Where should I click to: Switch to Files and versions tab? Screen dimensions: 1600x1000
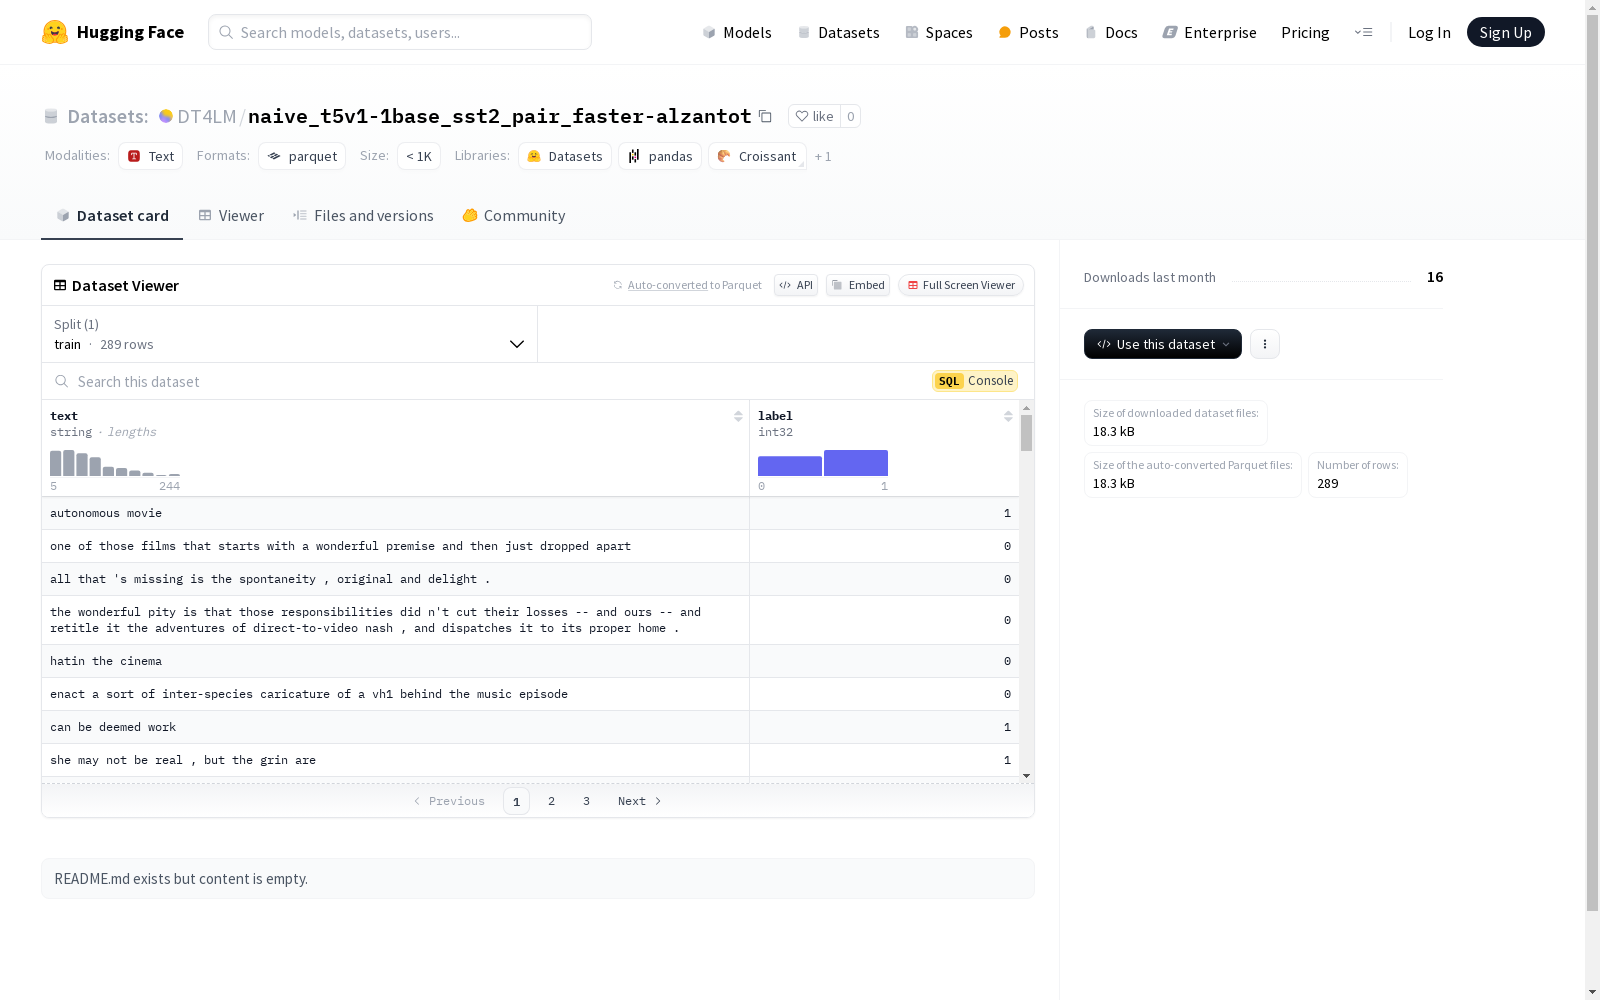pos(363,216)
